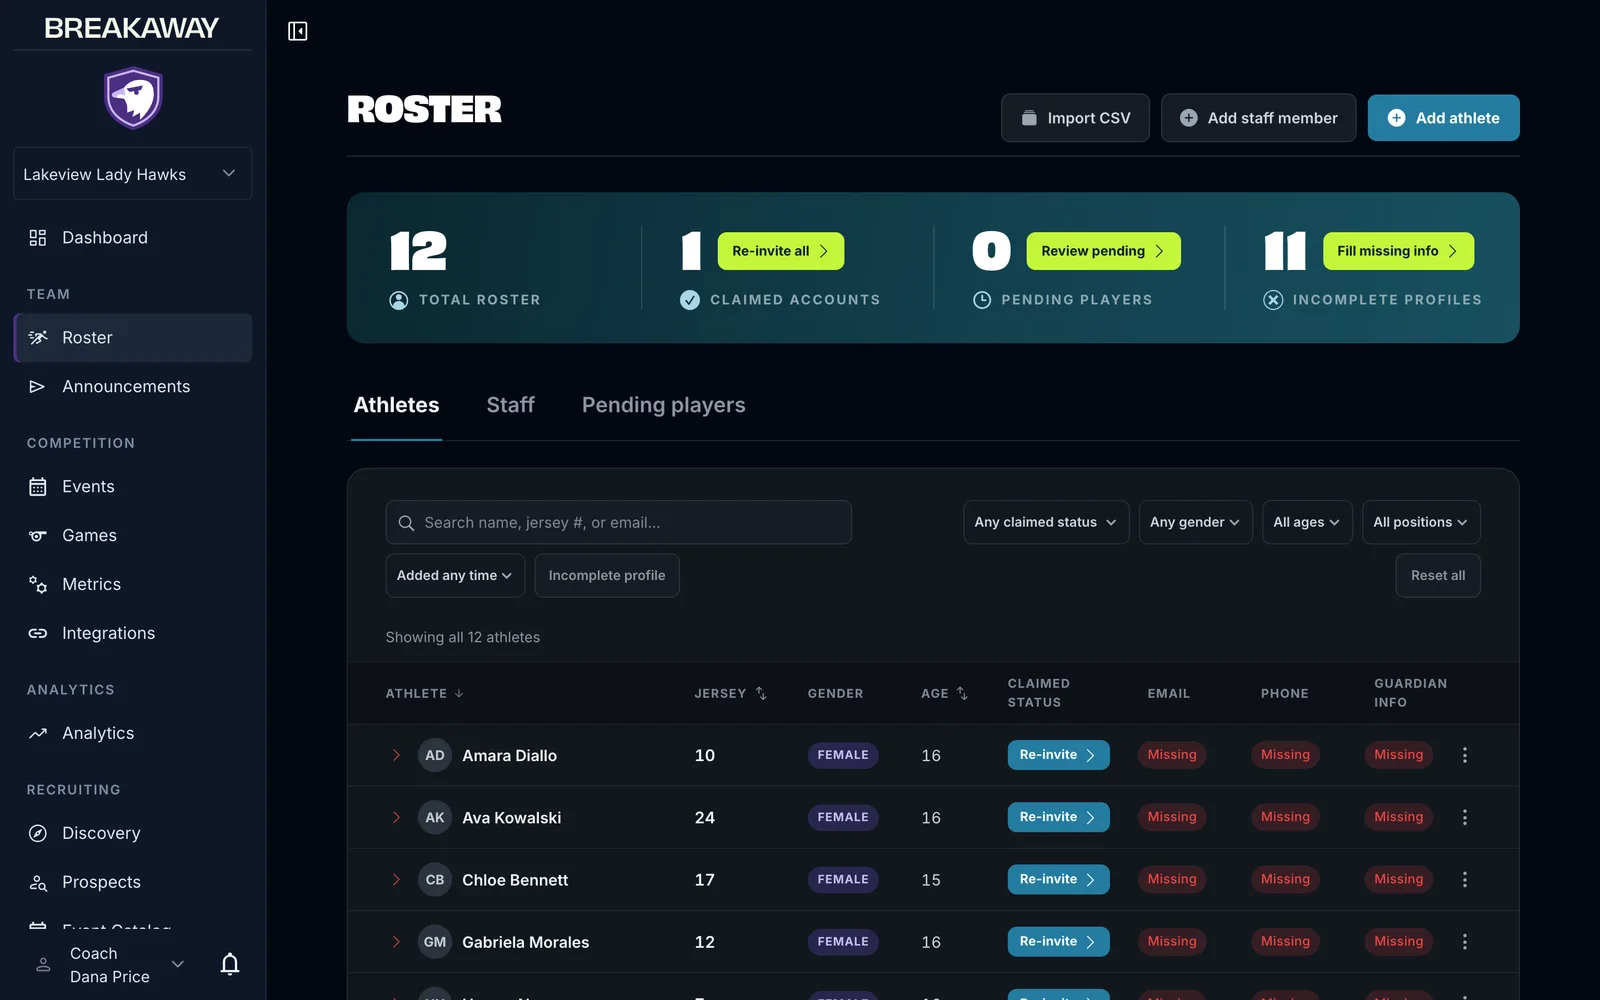Open row menu for Gabriela Morales

pyautogui.click(x=1465, y=941)
